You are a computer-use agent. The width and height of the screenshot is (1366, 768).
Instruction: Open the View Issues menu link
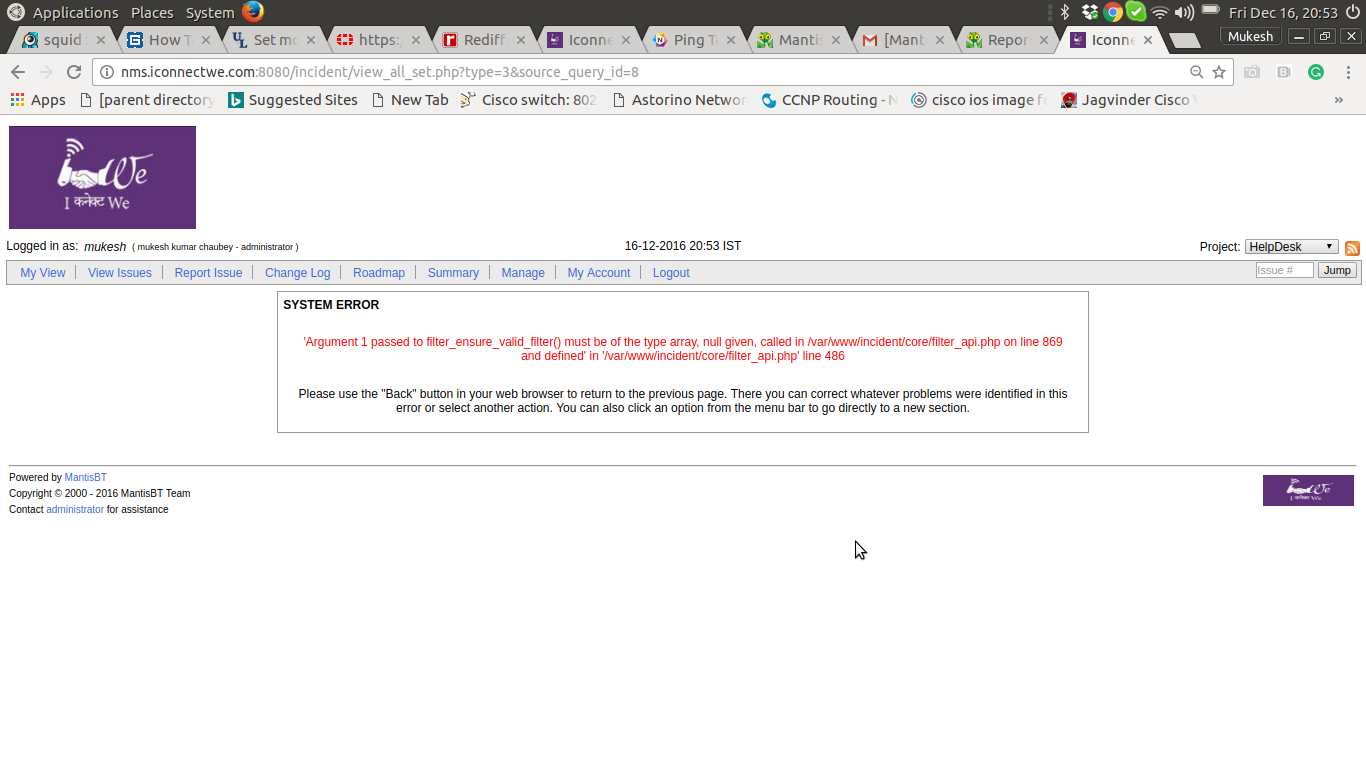point(120,273)
